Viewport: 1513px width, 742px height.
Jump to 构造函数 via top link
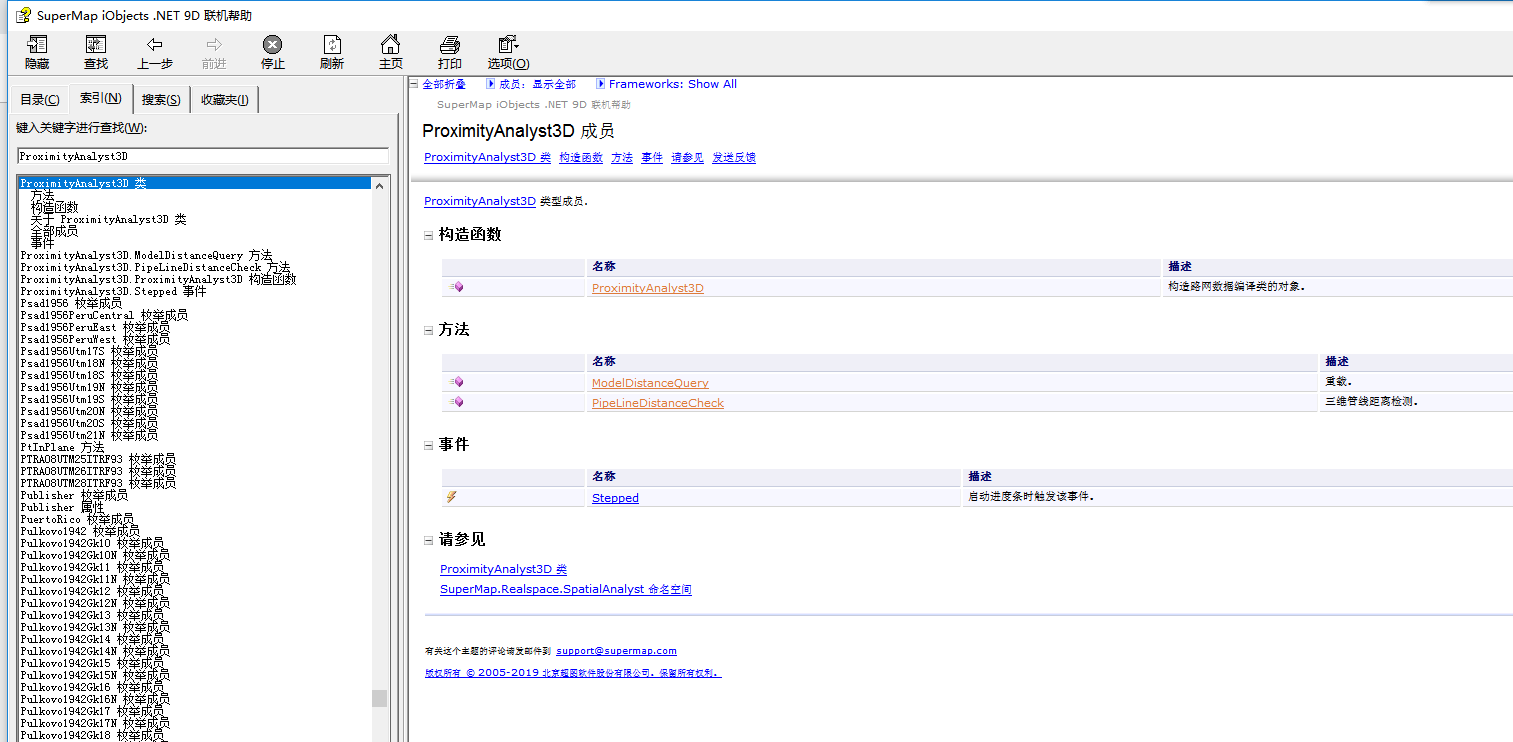pyautogui.click(x=581, y=157)
